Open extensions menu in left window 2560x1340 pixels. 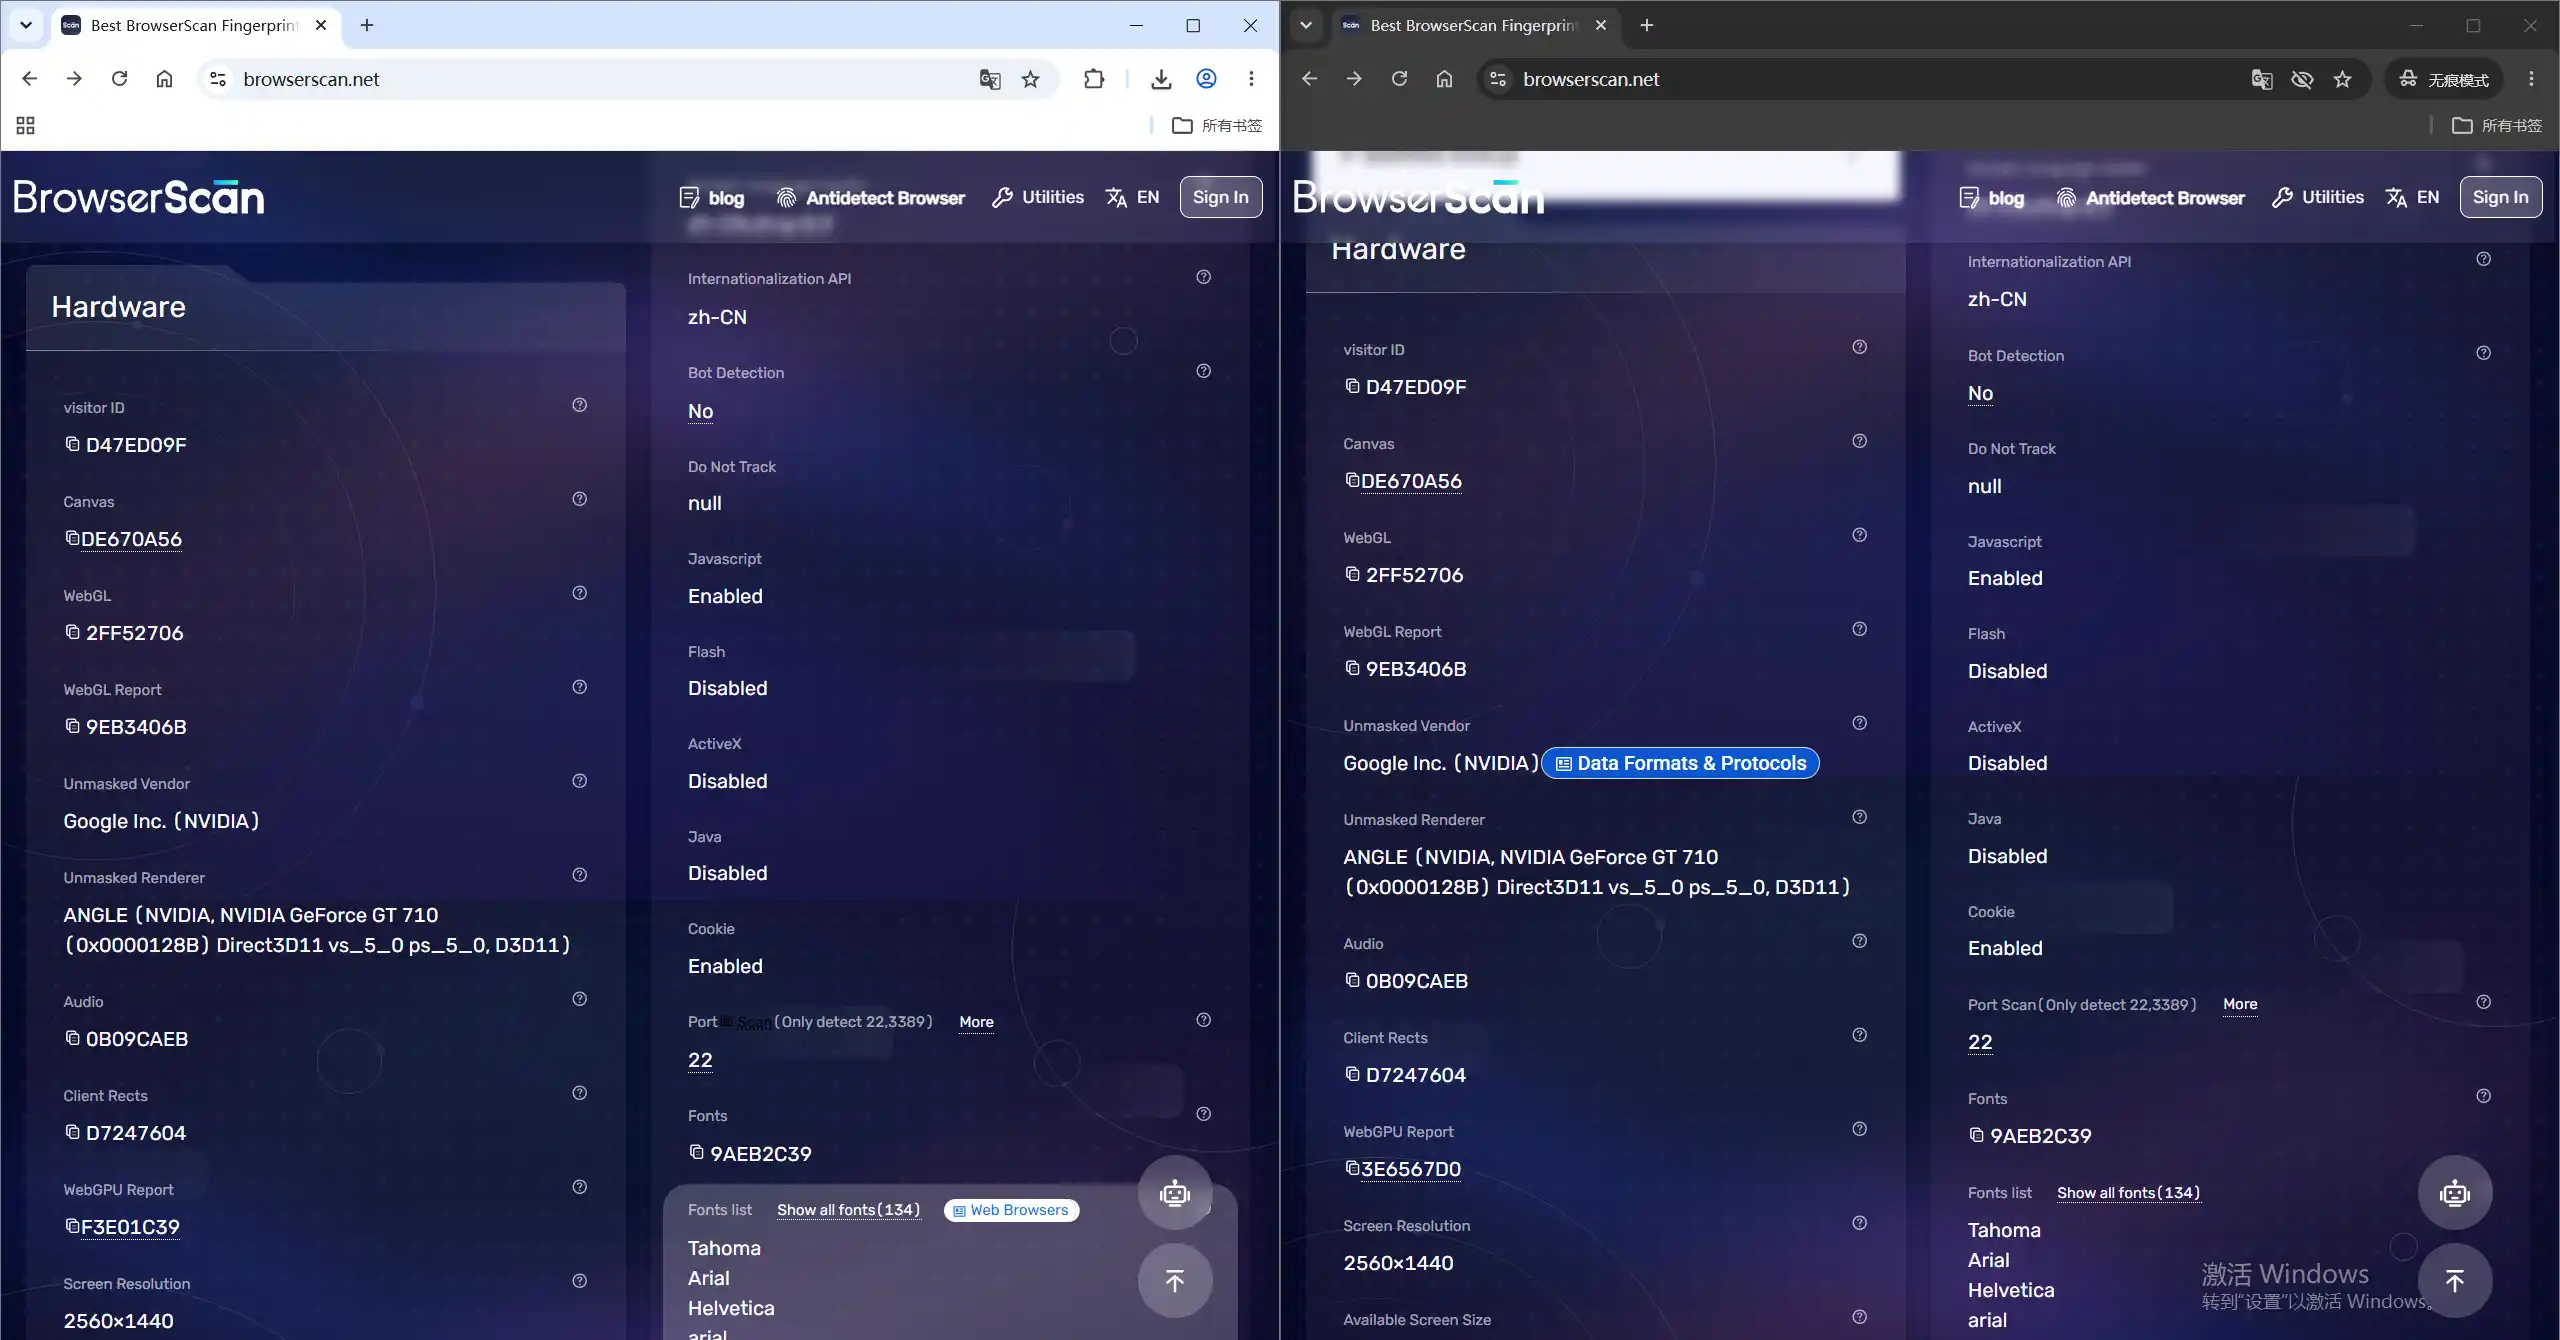pos(1094,79)
